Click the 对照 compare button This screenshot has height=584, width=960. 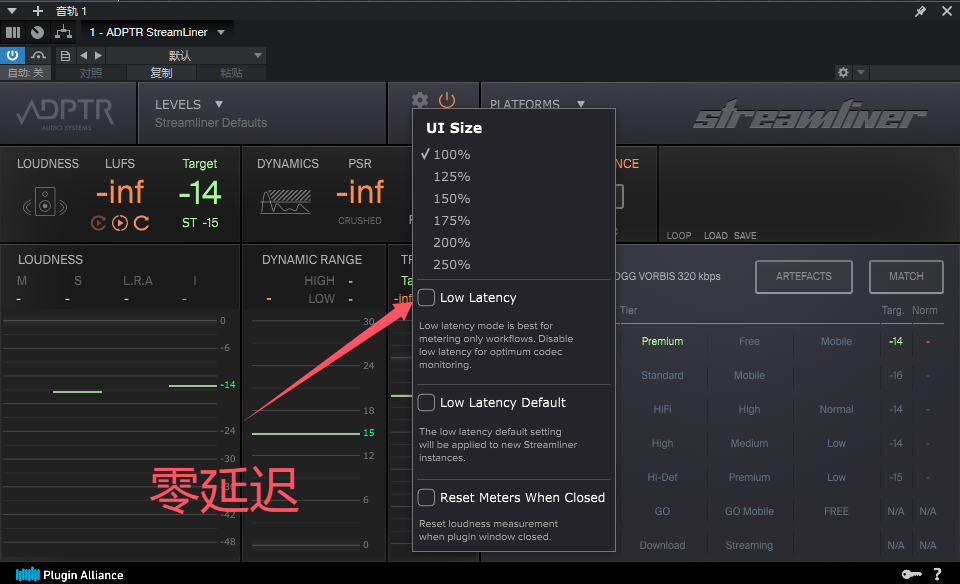[x=91, y=73]
